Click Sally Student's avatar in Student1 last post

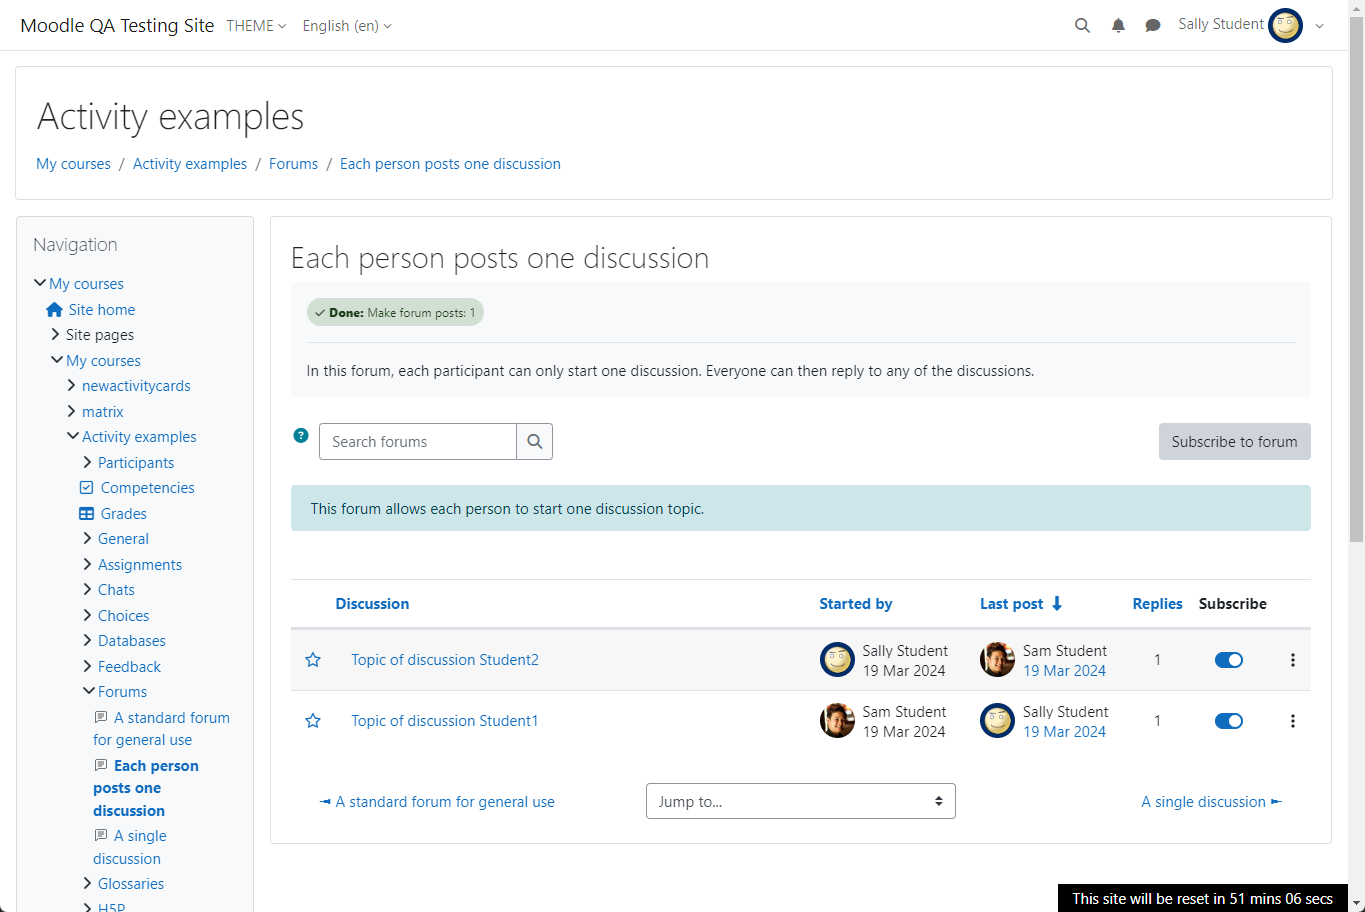(x=997, y=721)
